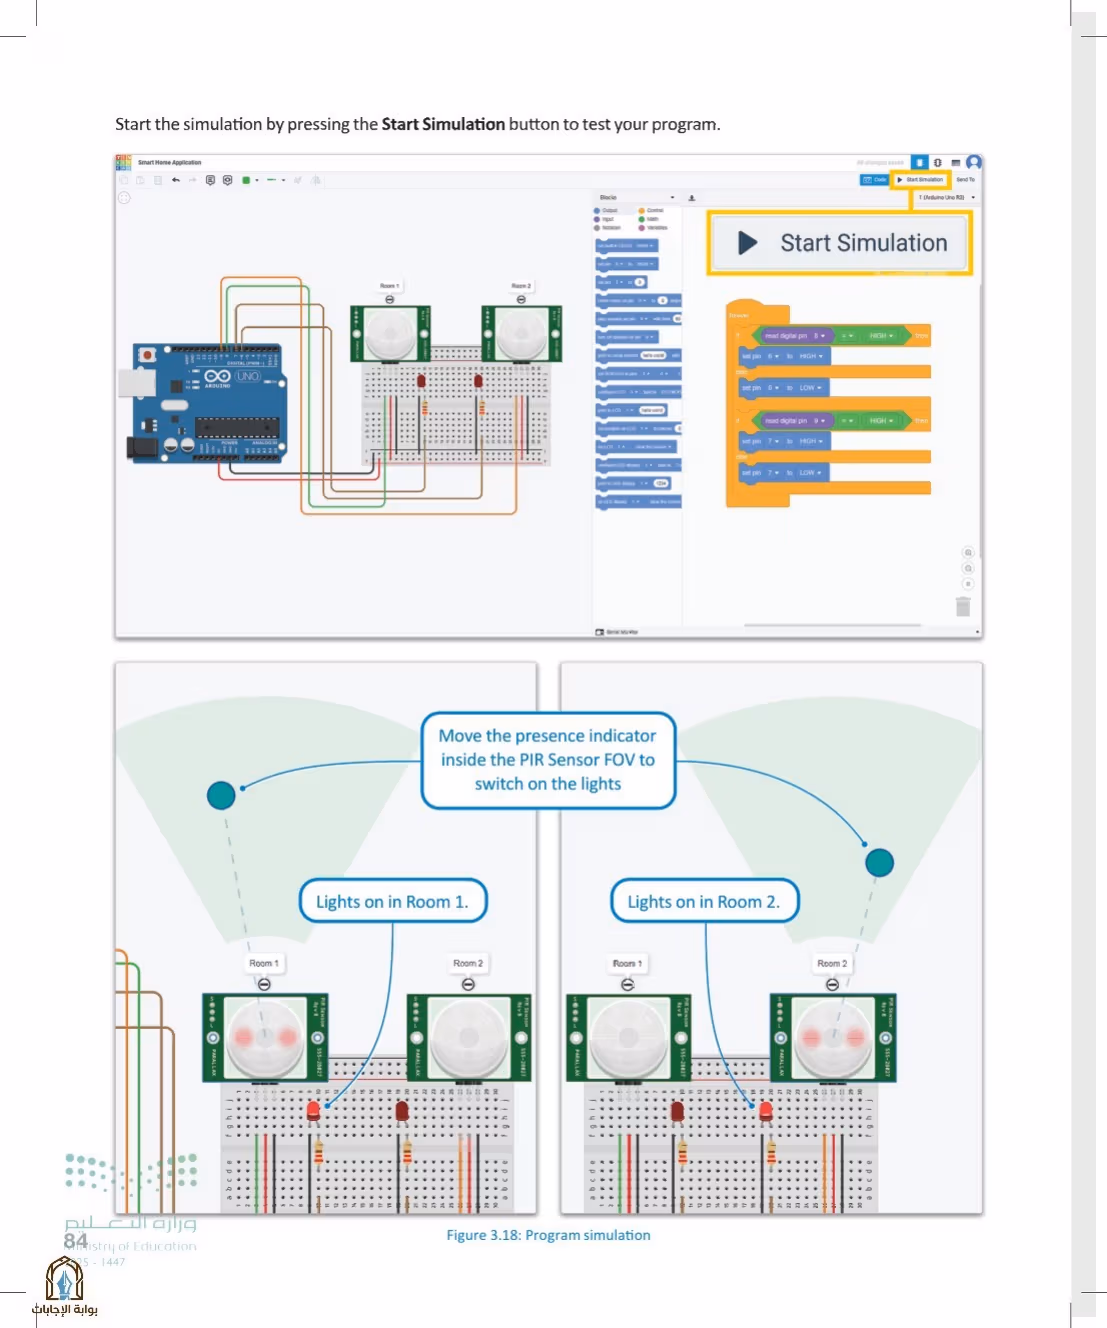Open the LOW dropdown in set pin 7 to LOW
Viewport: 1107px width, 1328px height.
click(810, 473)
